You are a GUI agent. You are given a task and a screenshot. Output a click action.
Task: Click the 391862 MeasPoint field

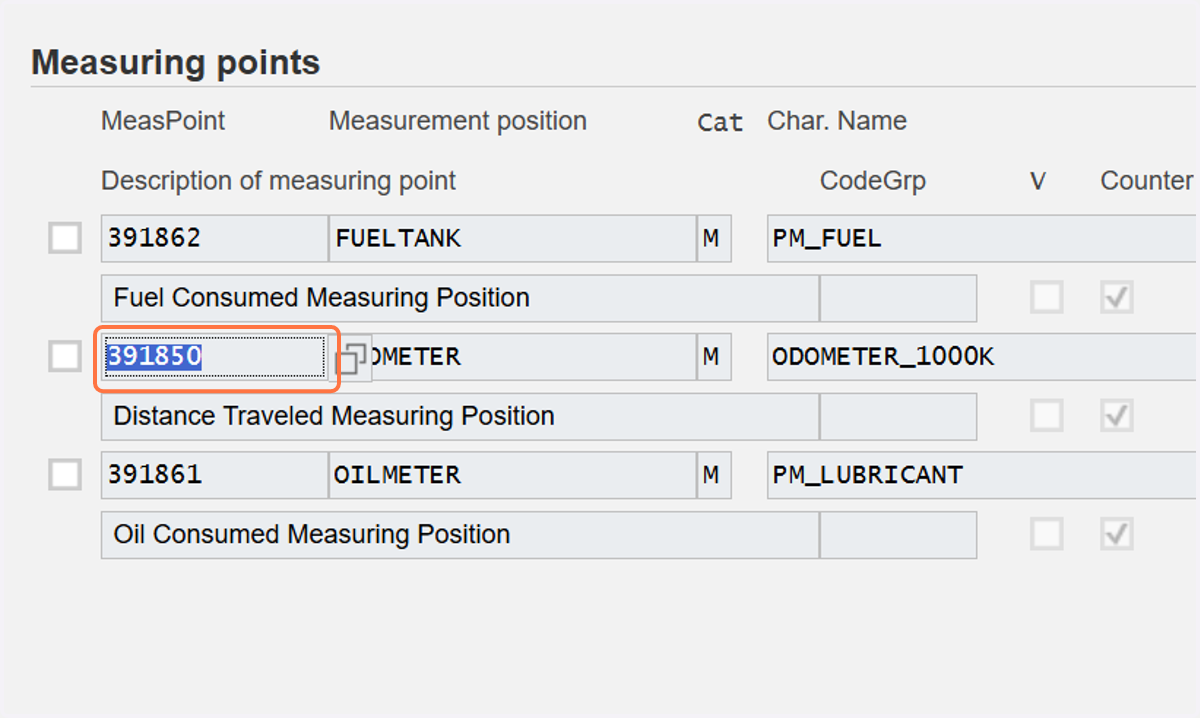[x=214, y=238]
